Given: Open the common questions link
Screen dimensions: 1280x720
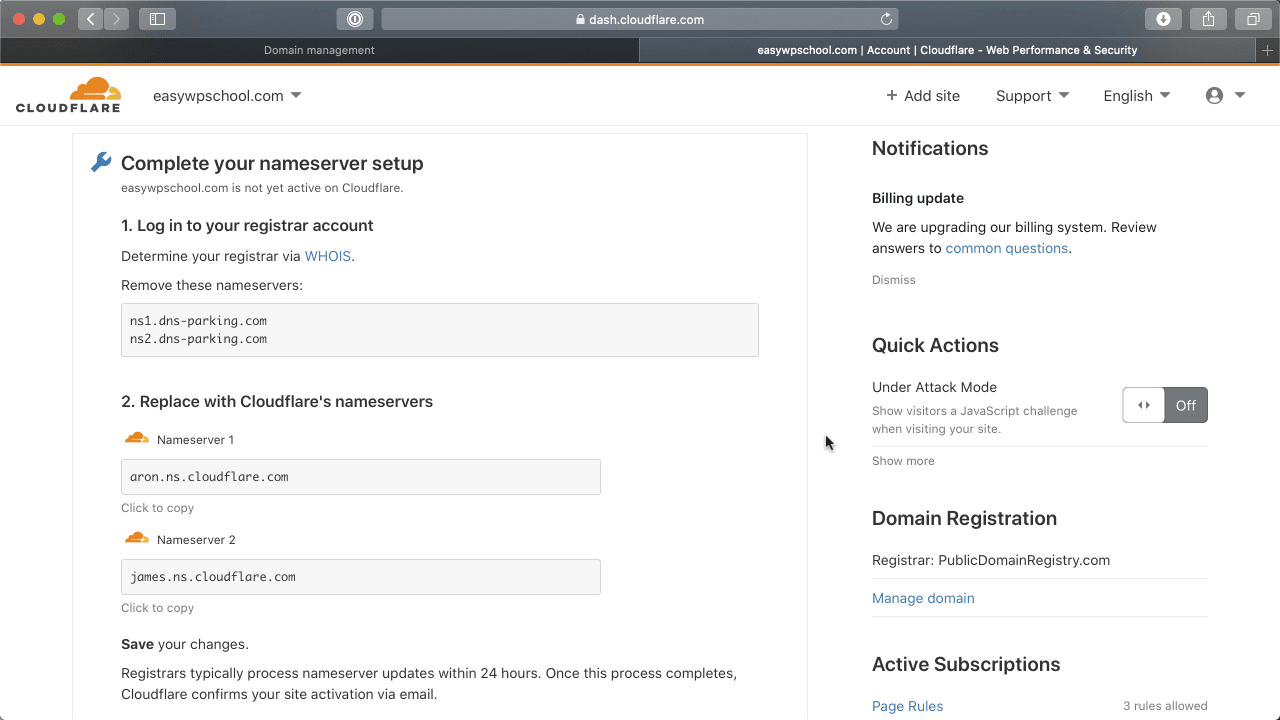Looking at the screenshot, I should (x=1007, y=248).
